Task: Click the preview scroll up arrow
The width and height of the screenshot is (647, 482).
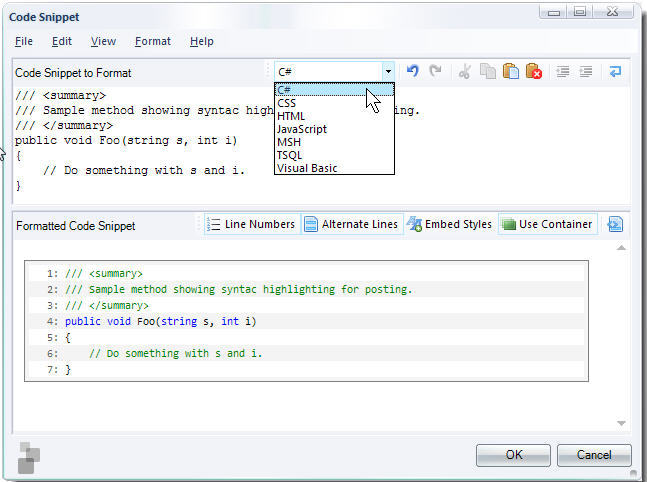Action: point(621,248)
